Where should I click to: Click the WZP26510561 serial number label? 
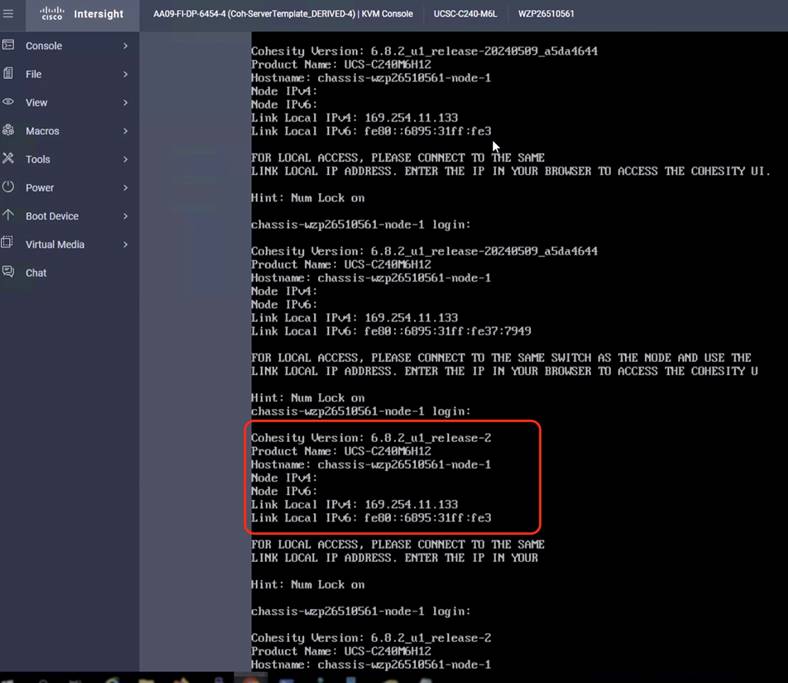pos(546,14)
